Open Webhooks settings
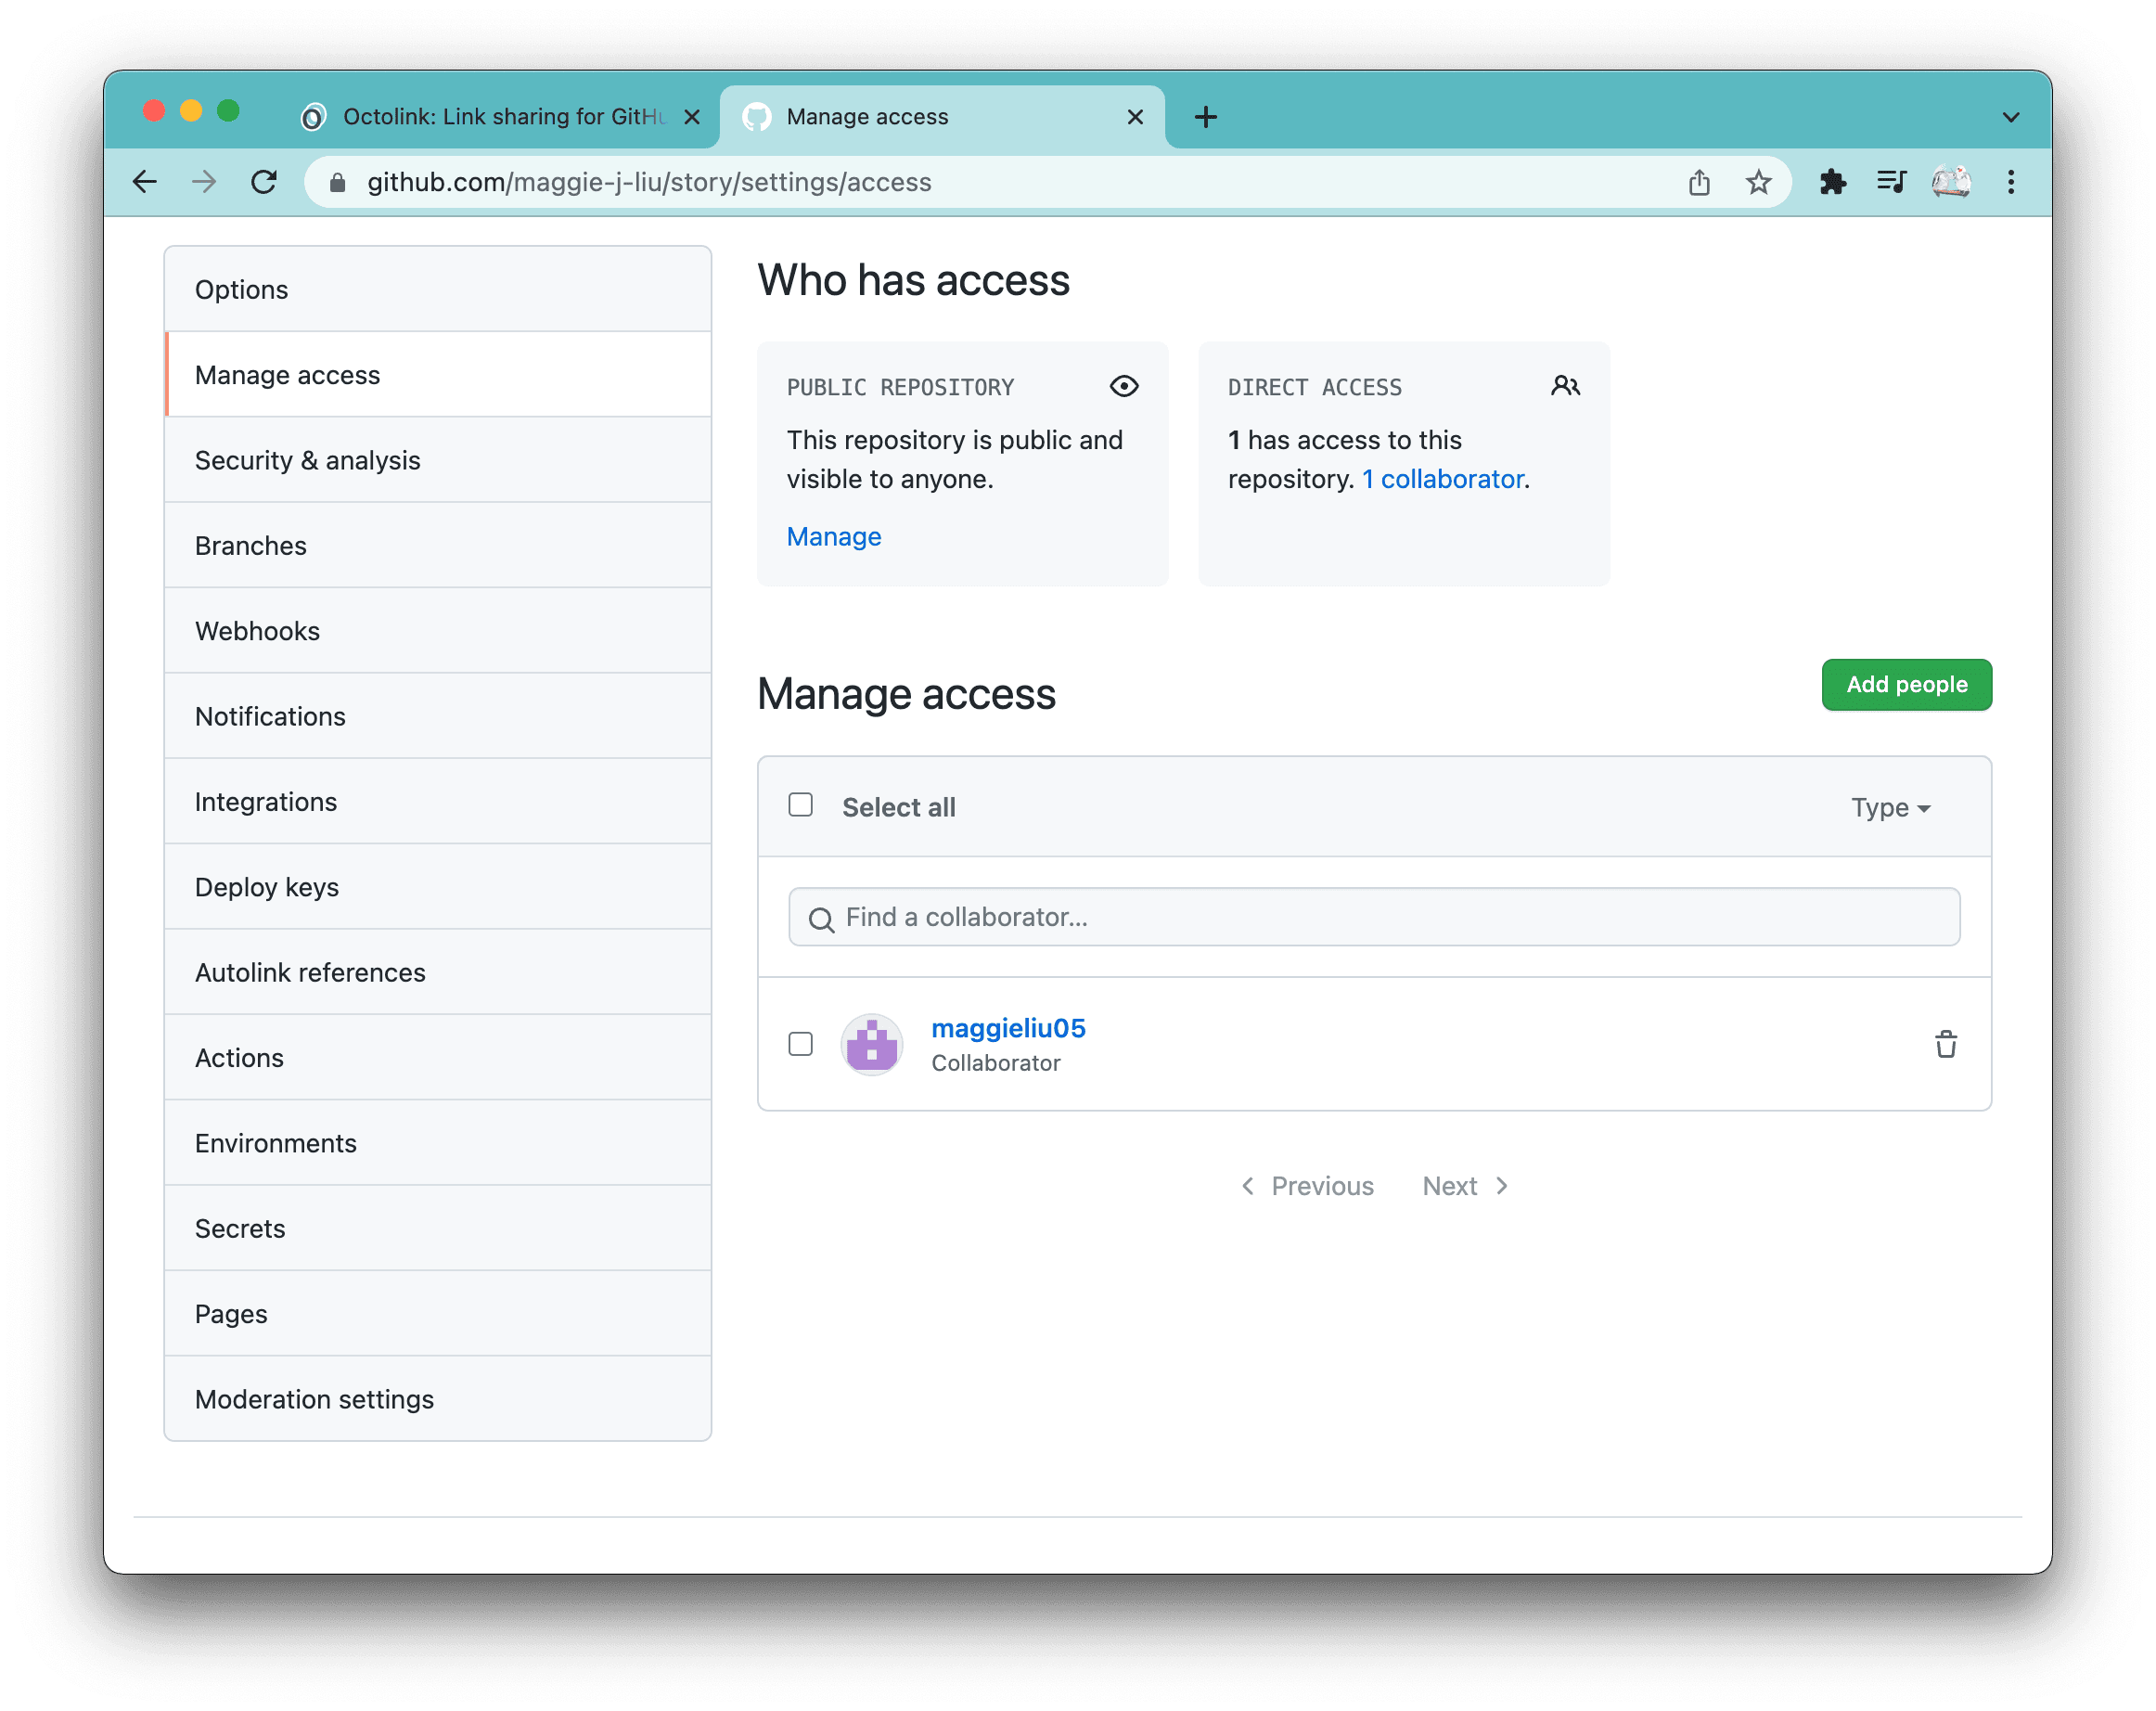Screen dimensions: 2156x1711 point(438,631)
